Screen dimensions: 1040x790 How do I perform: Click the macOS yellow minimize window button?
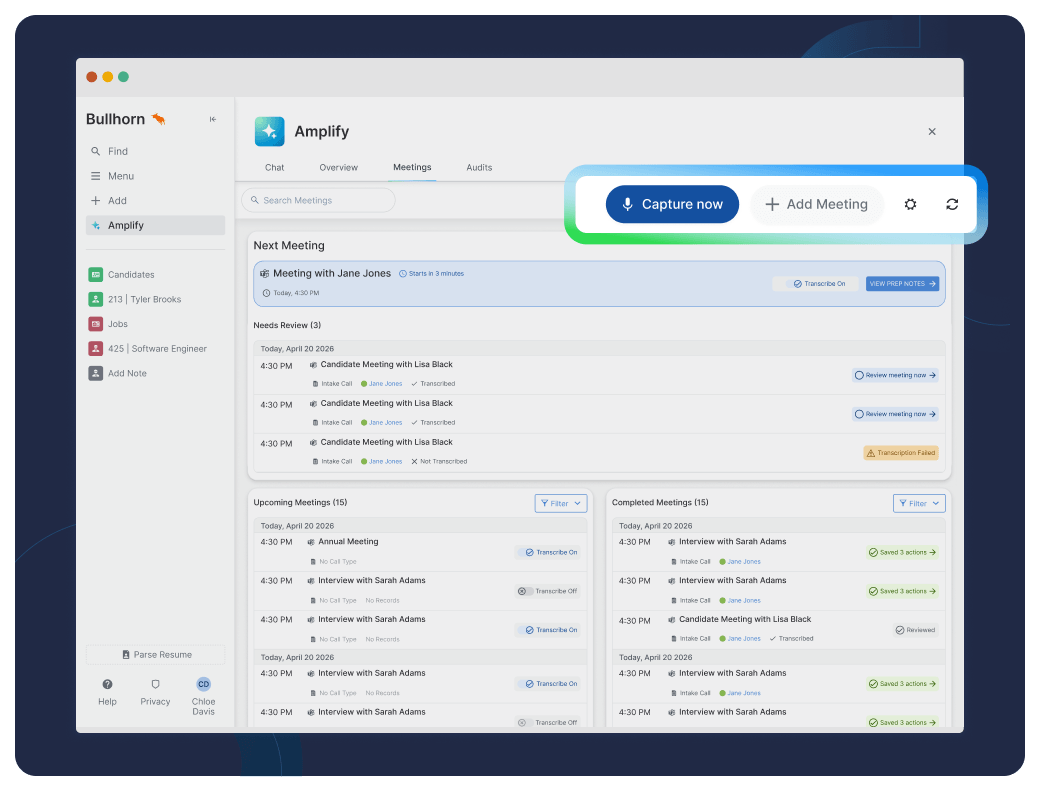click(x=107, y=77)
